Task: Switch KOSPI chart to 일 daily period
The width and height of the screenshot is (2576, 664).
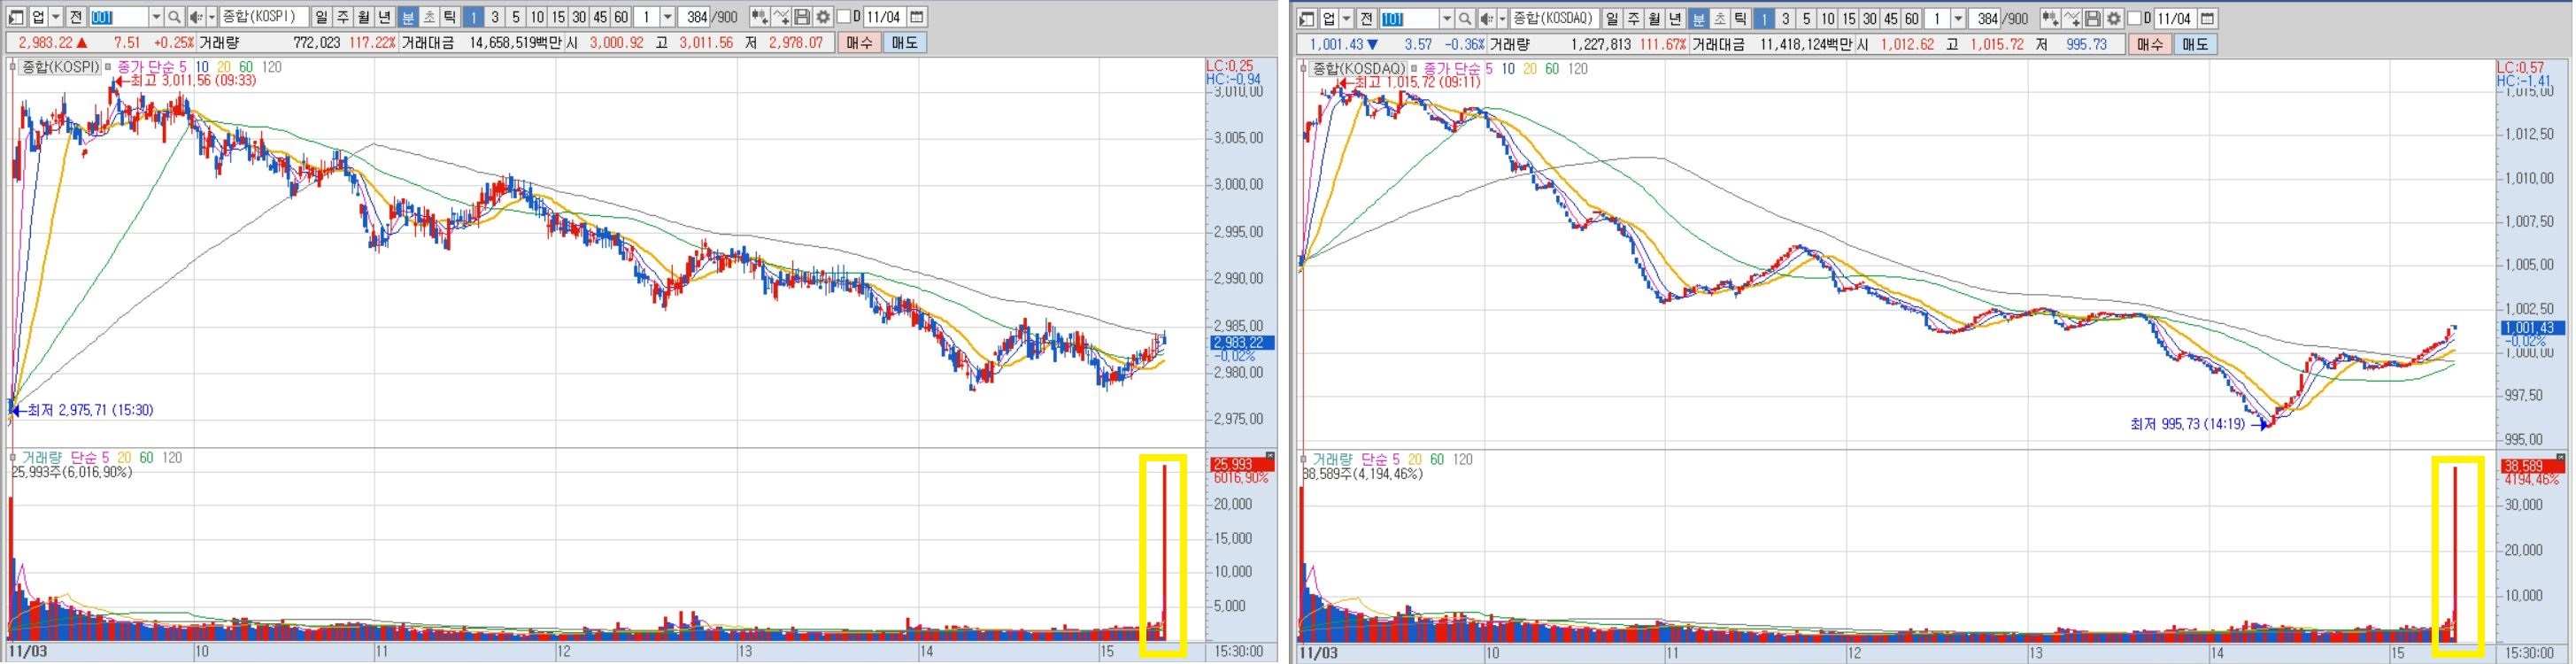Action: click(x=322, y=17)
